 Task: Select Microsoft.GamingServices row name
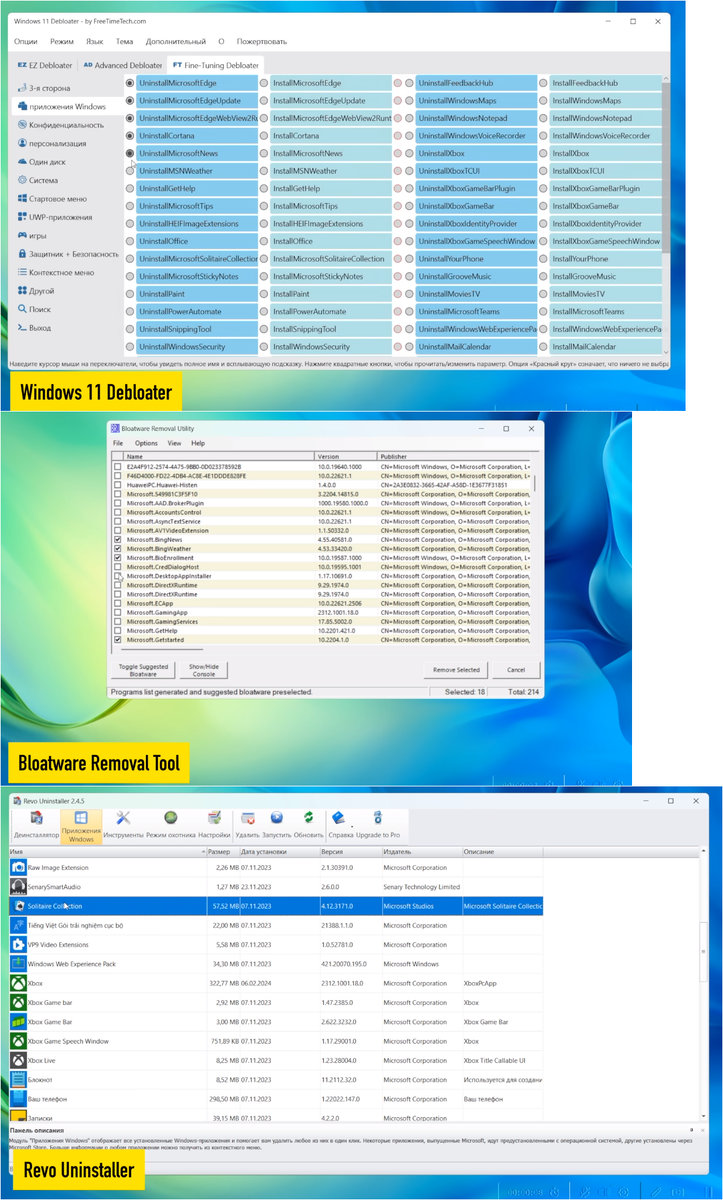pos(162,621)
